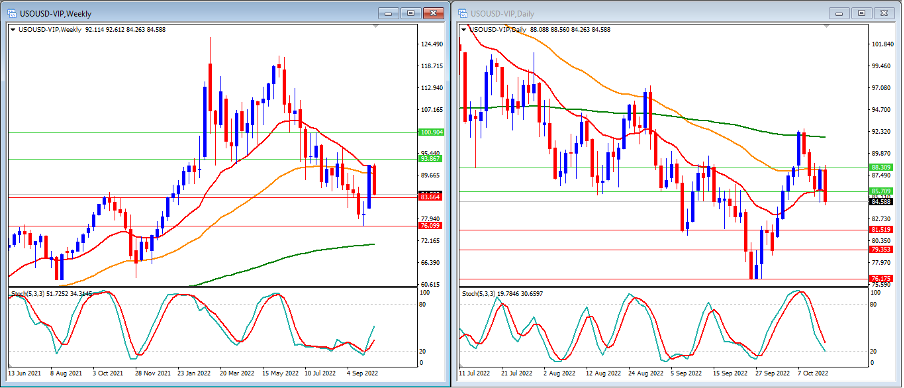The width and height of the screenshot is (904, 388).
Task: Close the USOUSD-VIP,Weekly chart window
Action: click(434, 13)
